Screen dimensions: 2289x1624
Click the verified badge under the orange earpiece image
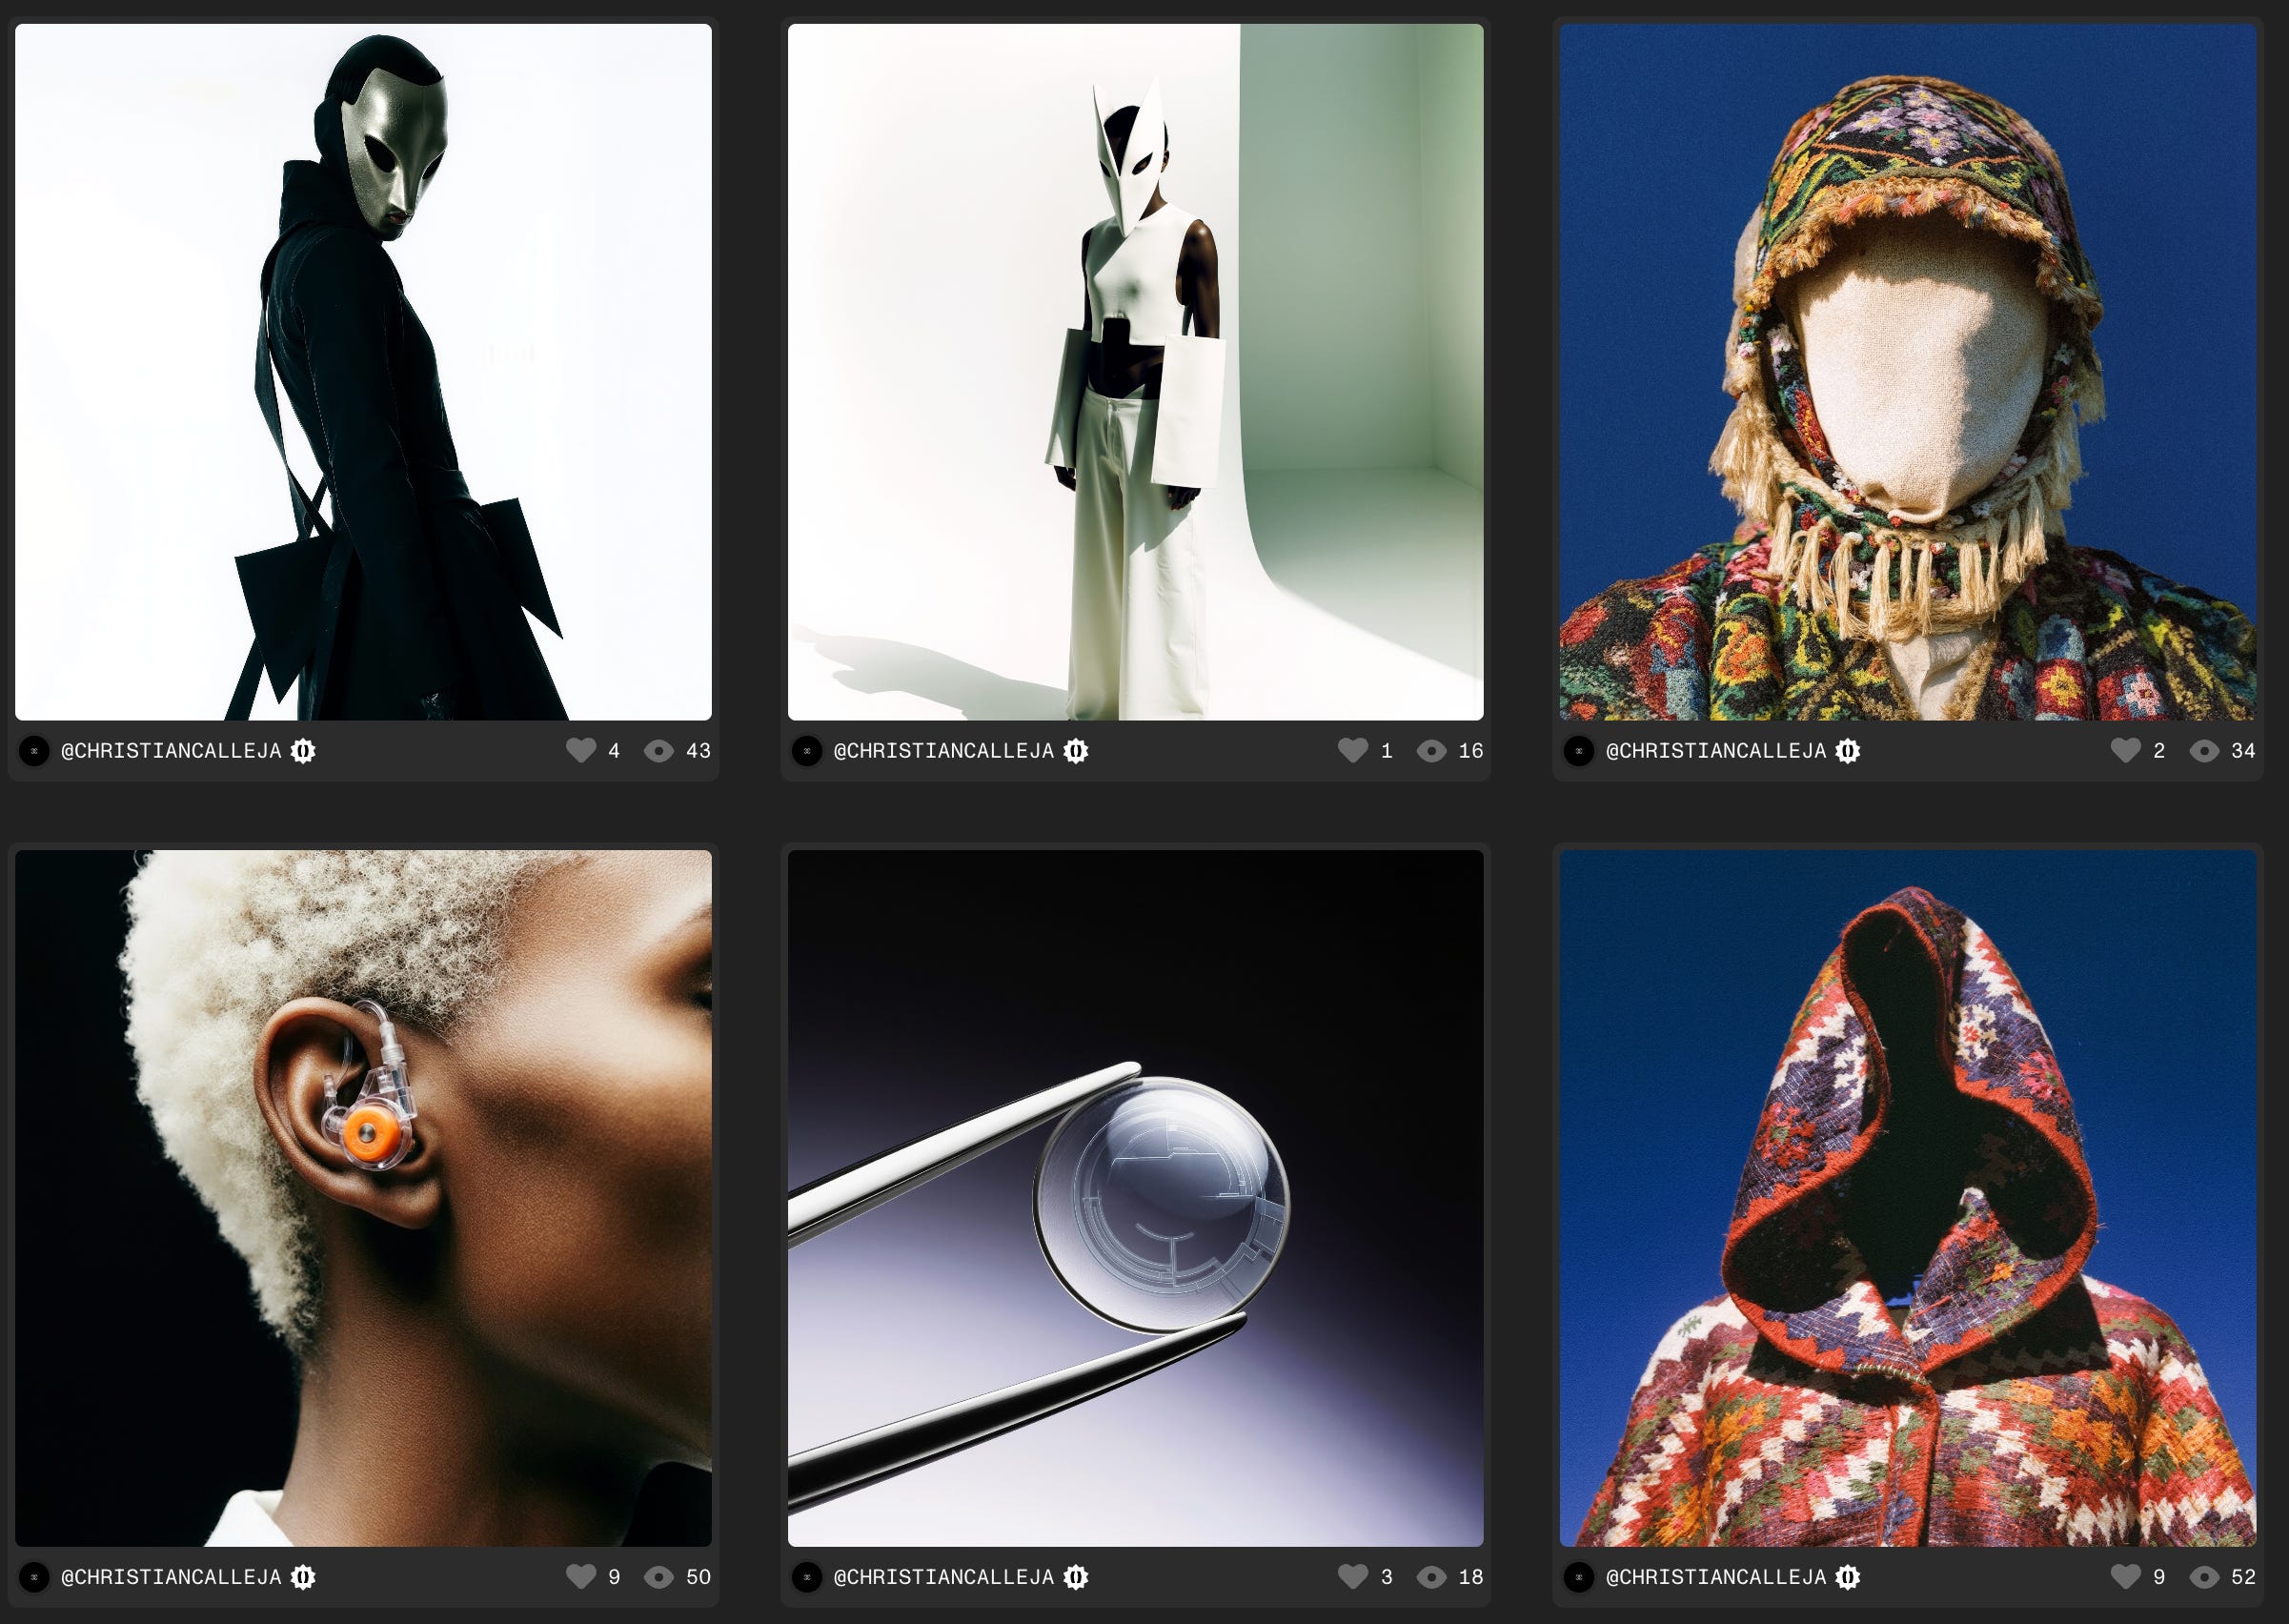303,1576
